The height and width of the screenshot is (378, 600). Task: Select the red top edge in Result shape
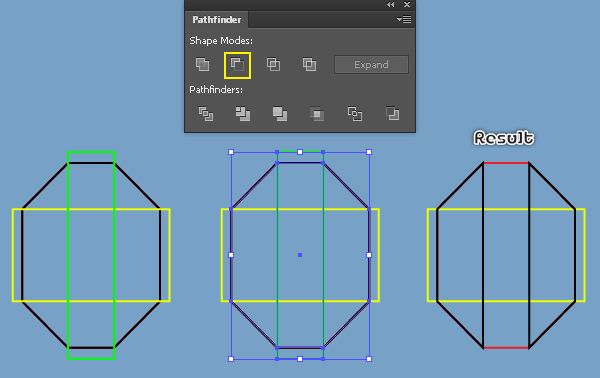point(506,163)
